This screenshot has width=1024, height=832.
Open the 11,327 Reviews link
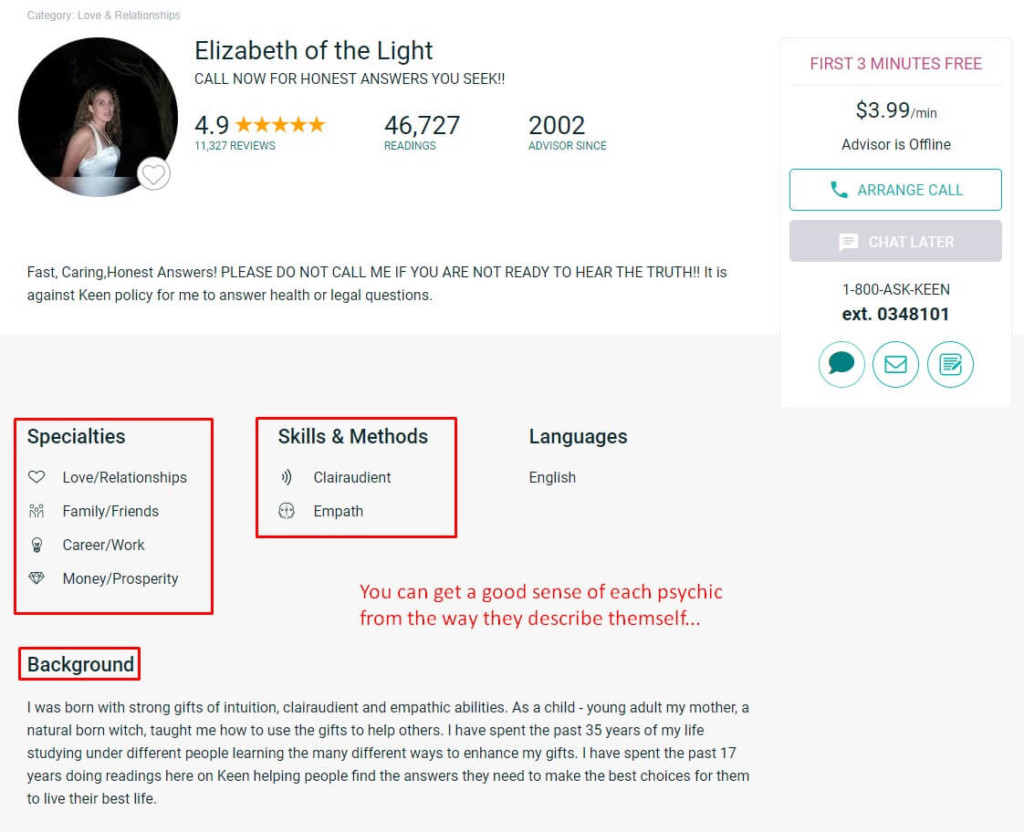235,146
